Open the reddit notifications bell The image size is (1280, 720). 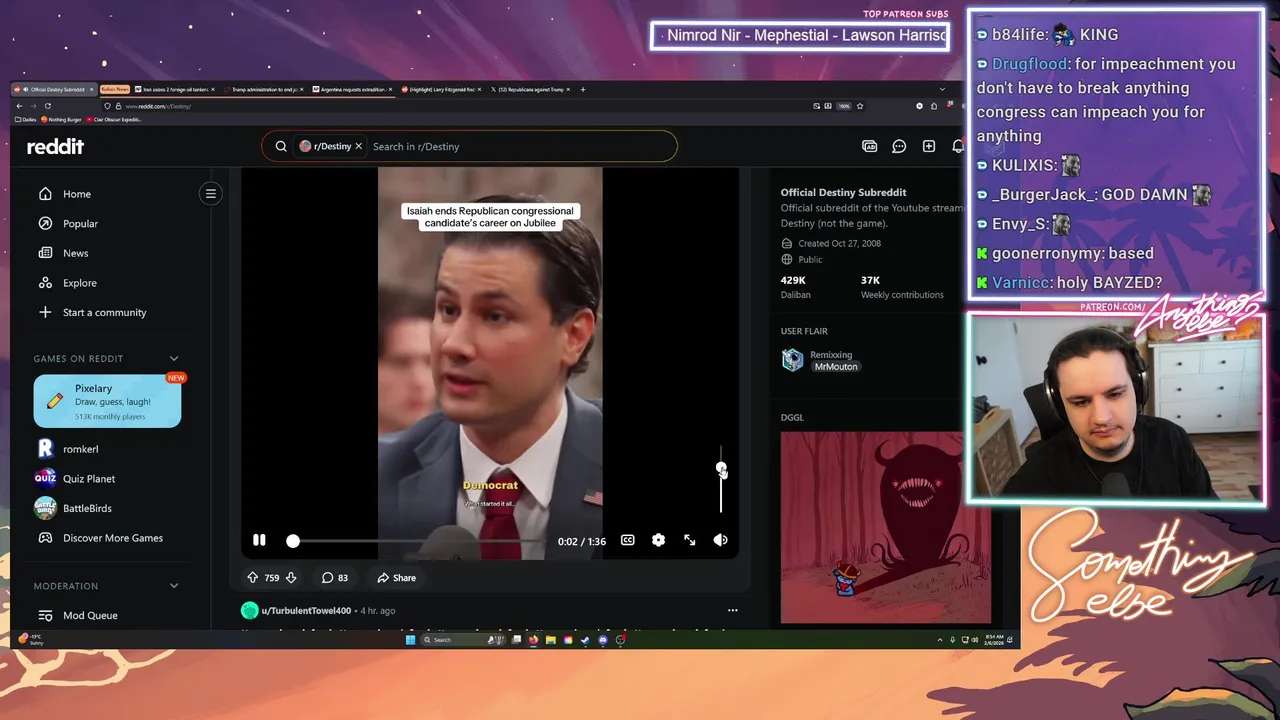958,146
